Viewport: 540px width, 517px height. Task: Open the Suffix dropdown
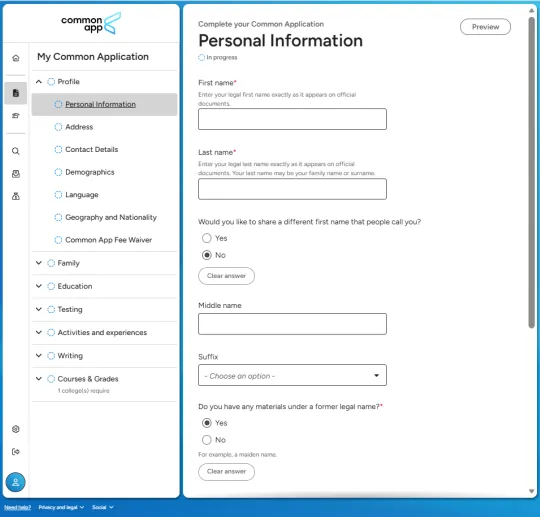(x=292, y=375)
